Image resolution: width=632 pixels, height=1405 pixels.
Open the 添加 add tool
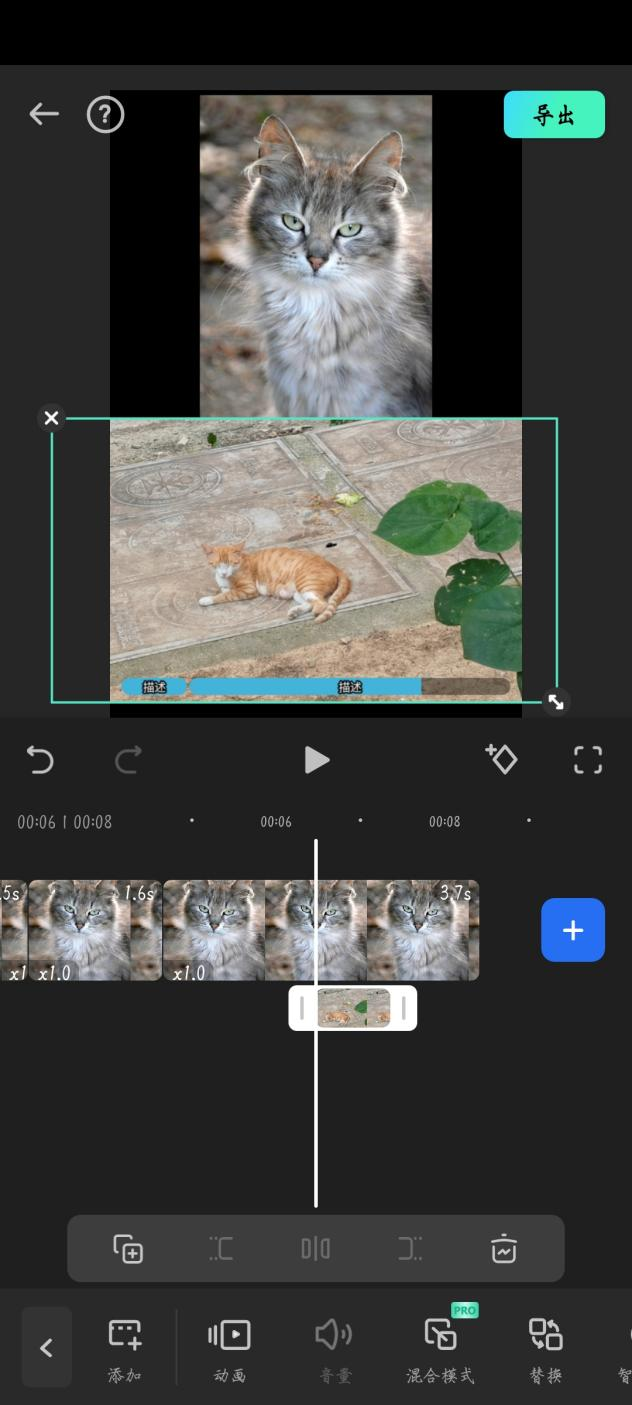pos(125,1349)
